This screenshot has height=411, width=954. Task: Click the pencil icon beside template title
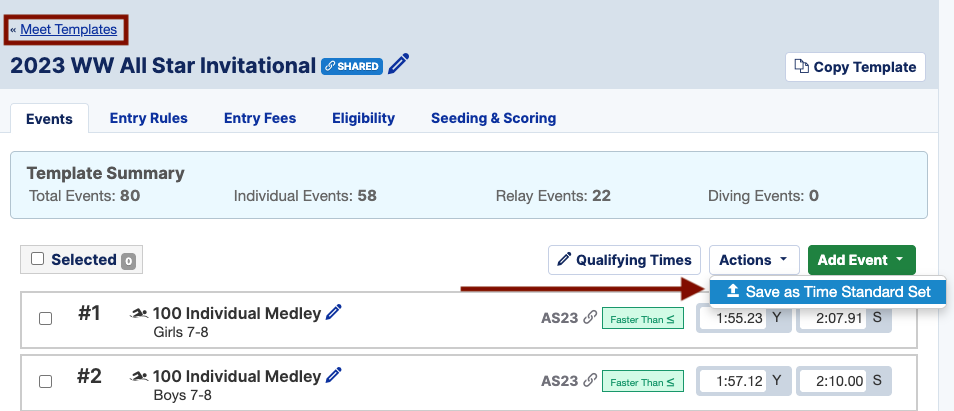[399, 64]
